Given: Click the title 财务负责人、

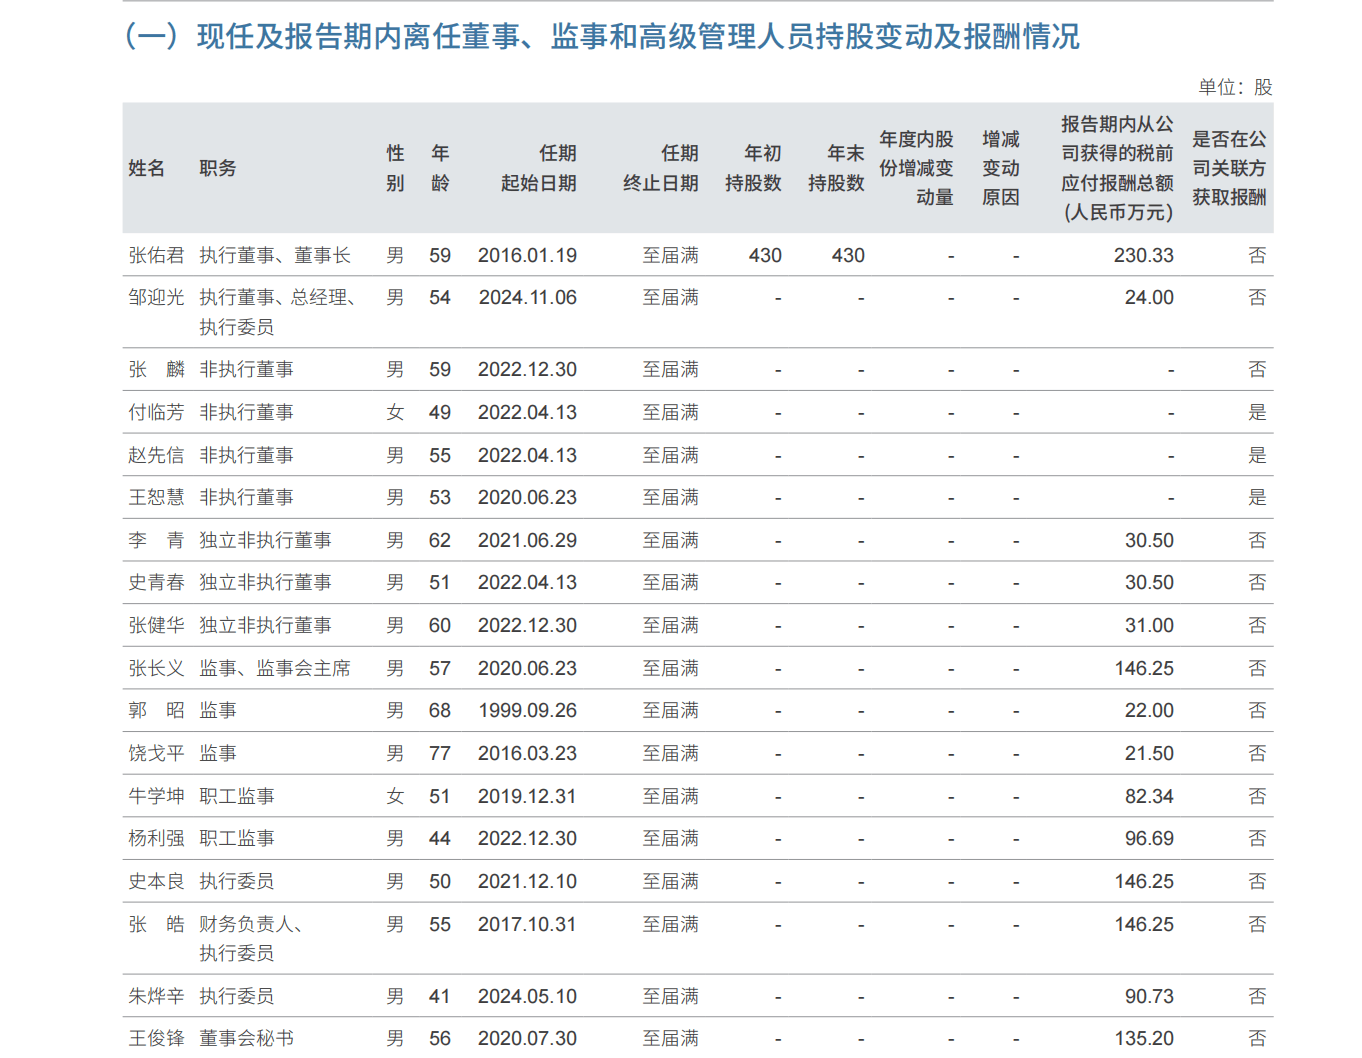Looking at the screenshot, I should [251, 924].
